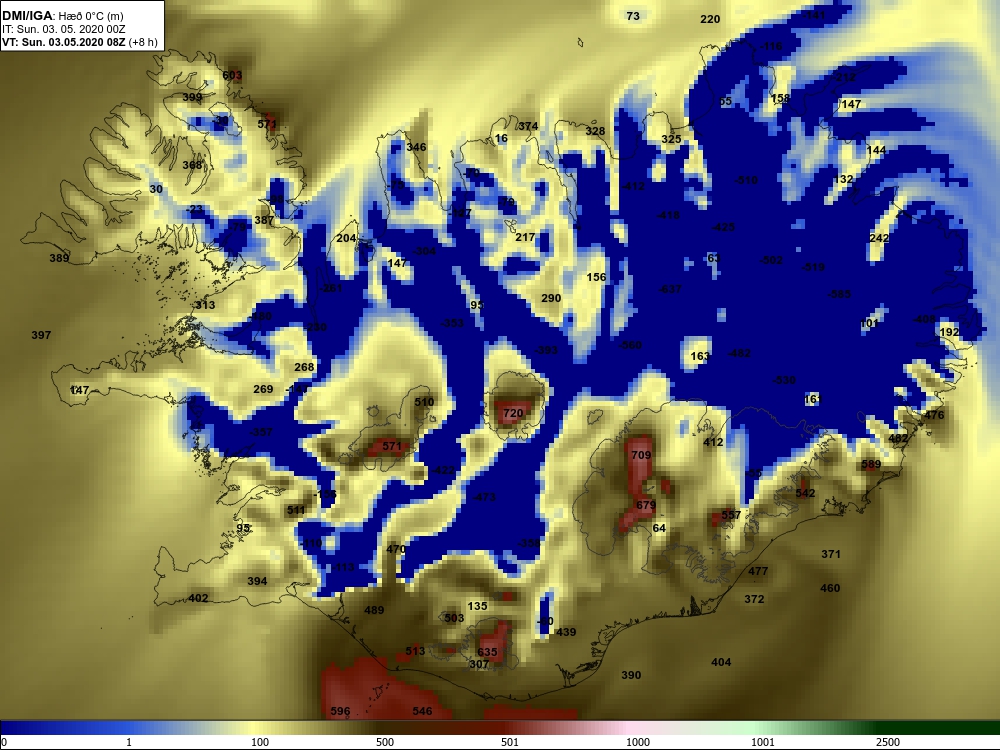The image size is (1000, 750).
Task: Click the 268 map value
Action: [304, 367]
